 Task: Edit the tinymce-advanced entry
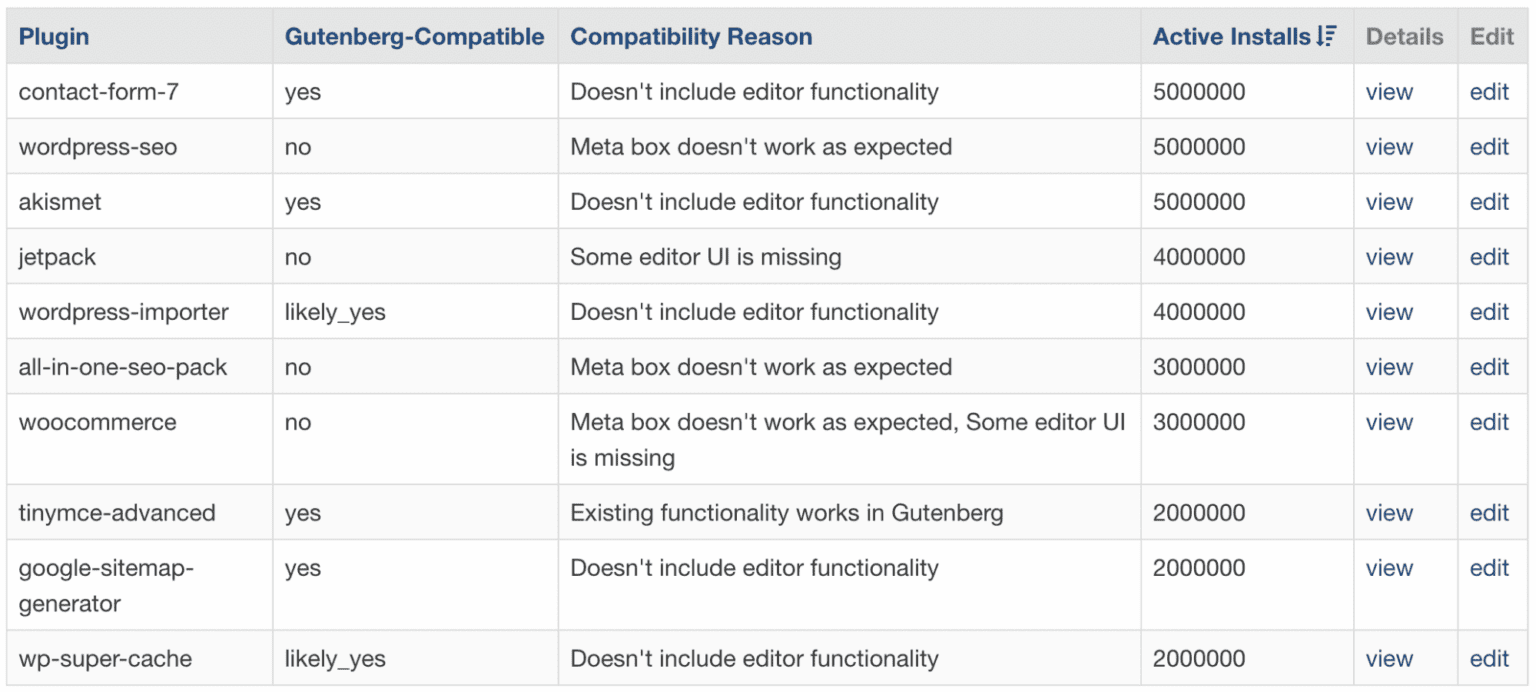click(1490, 512)
